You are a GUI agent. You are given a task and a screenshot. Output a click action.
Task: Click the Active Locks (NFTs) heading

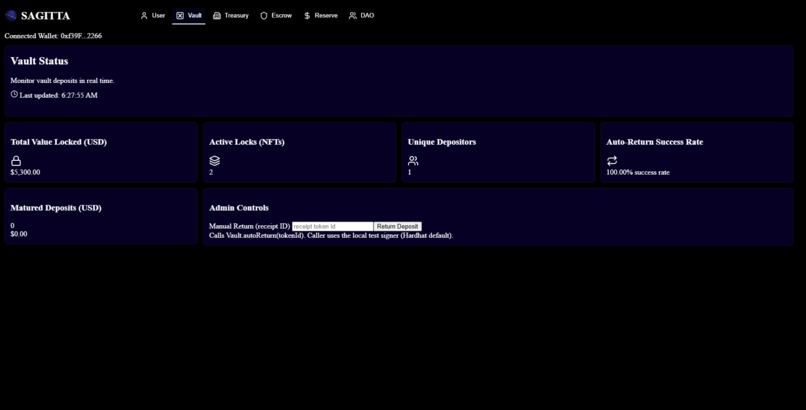pos(247,142)
